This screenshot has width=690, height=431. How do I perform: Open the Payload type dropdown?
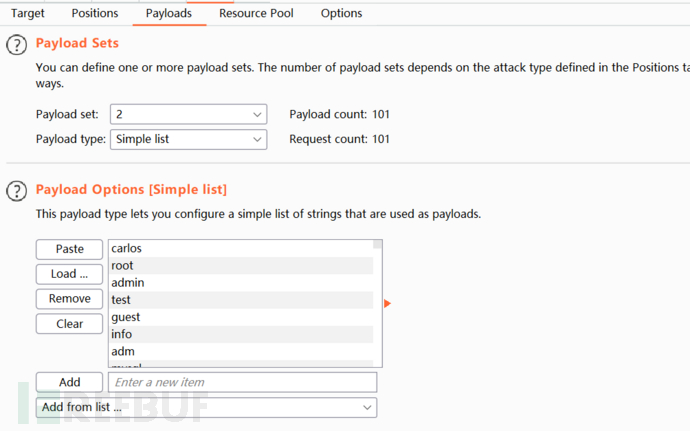click(x=188, y=140)
